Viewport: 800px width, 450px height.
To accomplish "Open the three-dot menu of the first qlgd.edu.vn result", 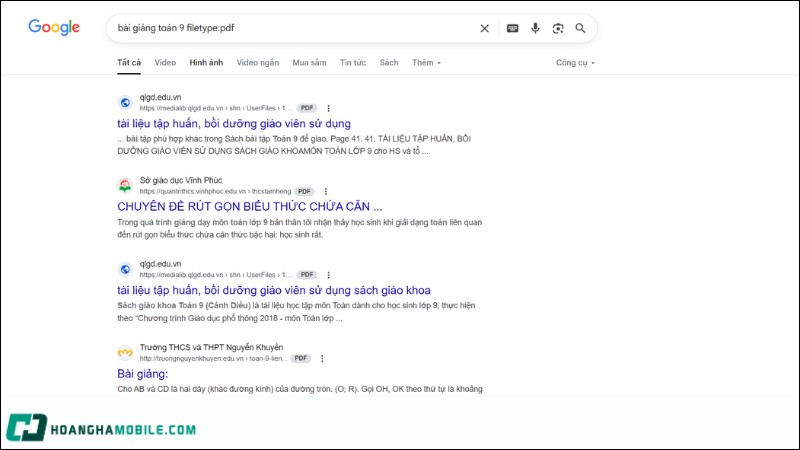I will 329,108.
